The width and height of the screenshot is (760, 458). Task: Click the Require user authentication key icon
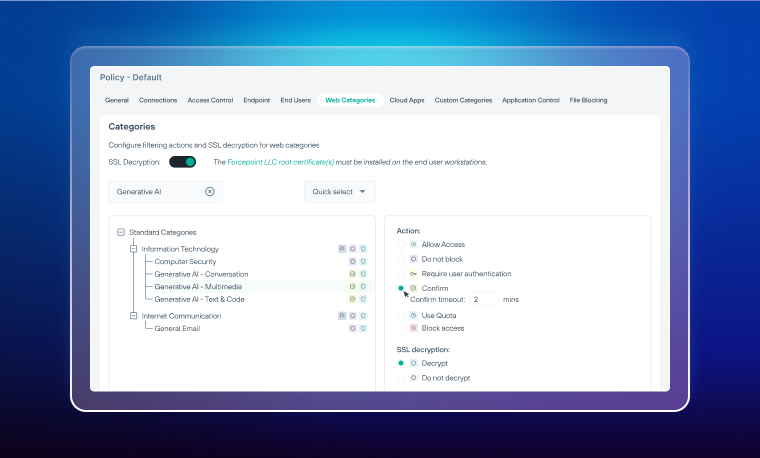click(x=413, y=273)
